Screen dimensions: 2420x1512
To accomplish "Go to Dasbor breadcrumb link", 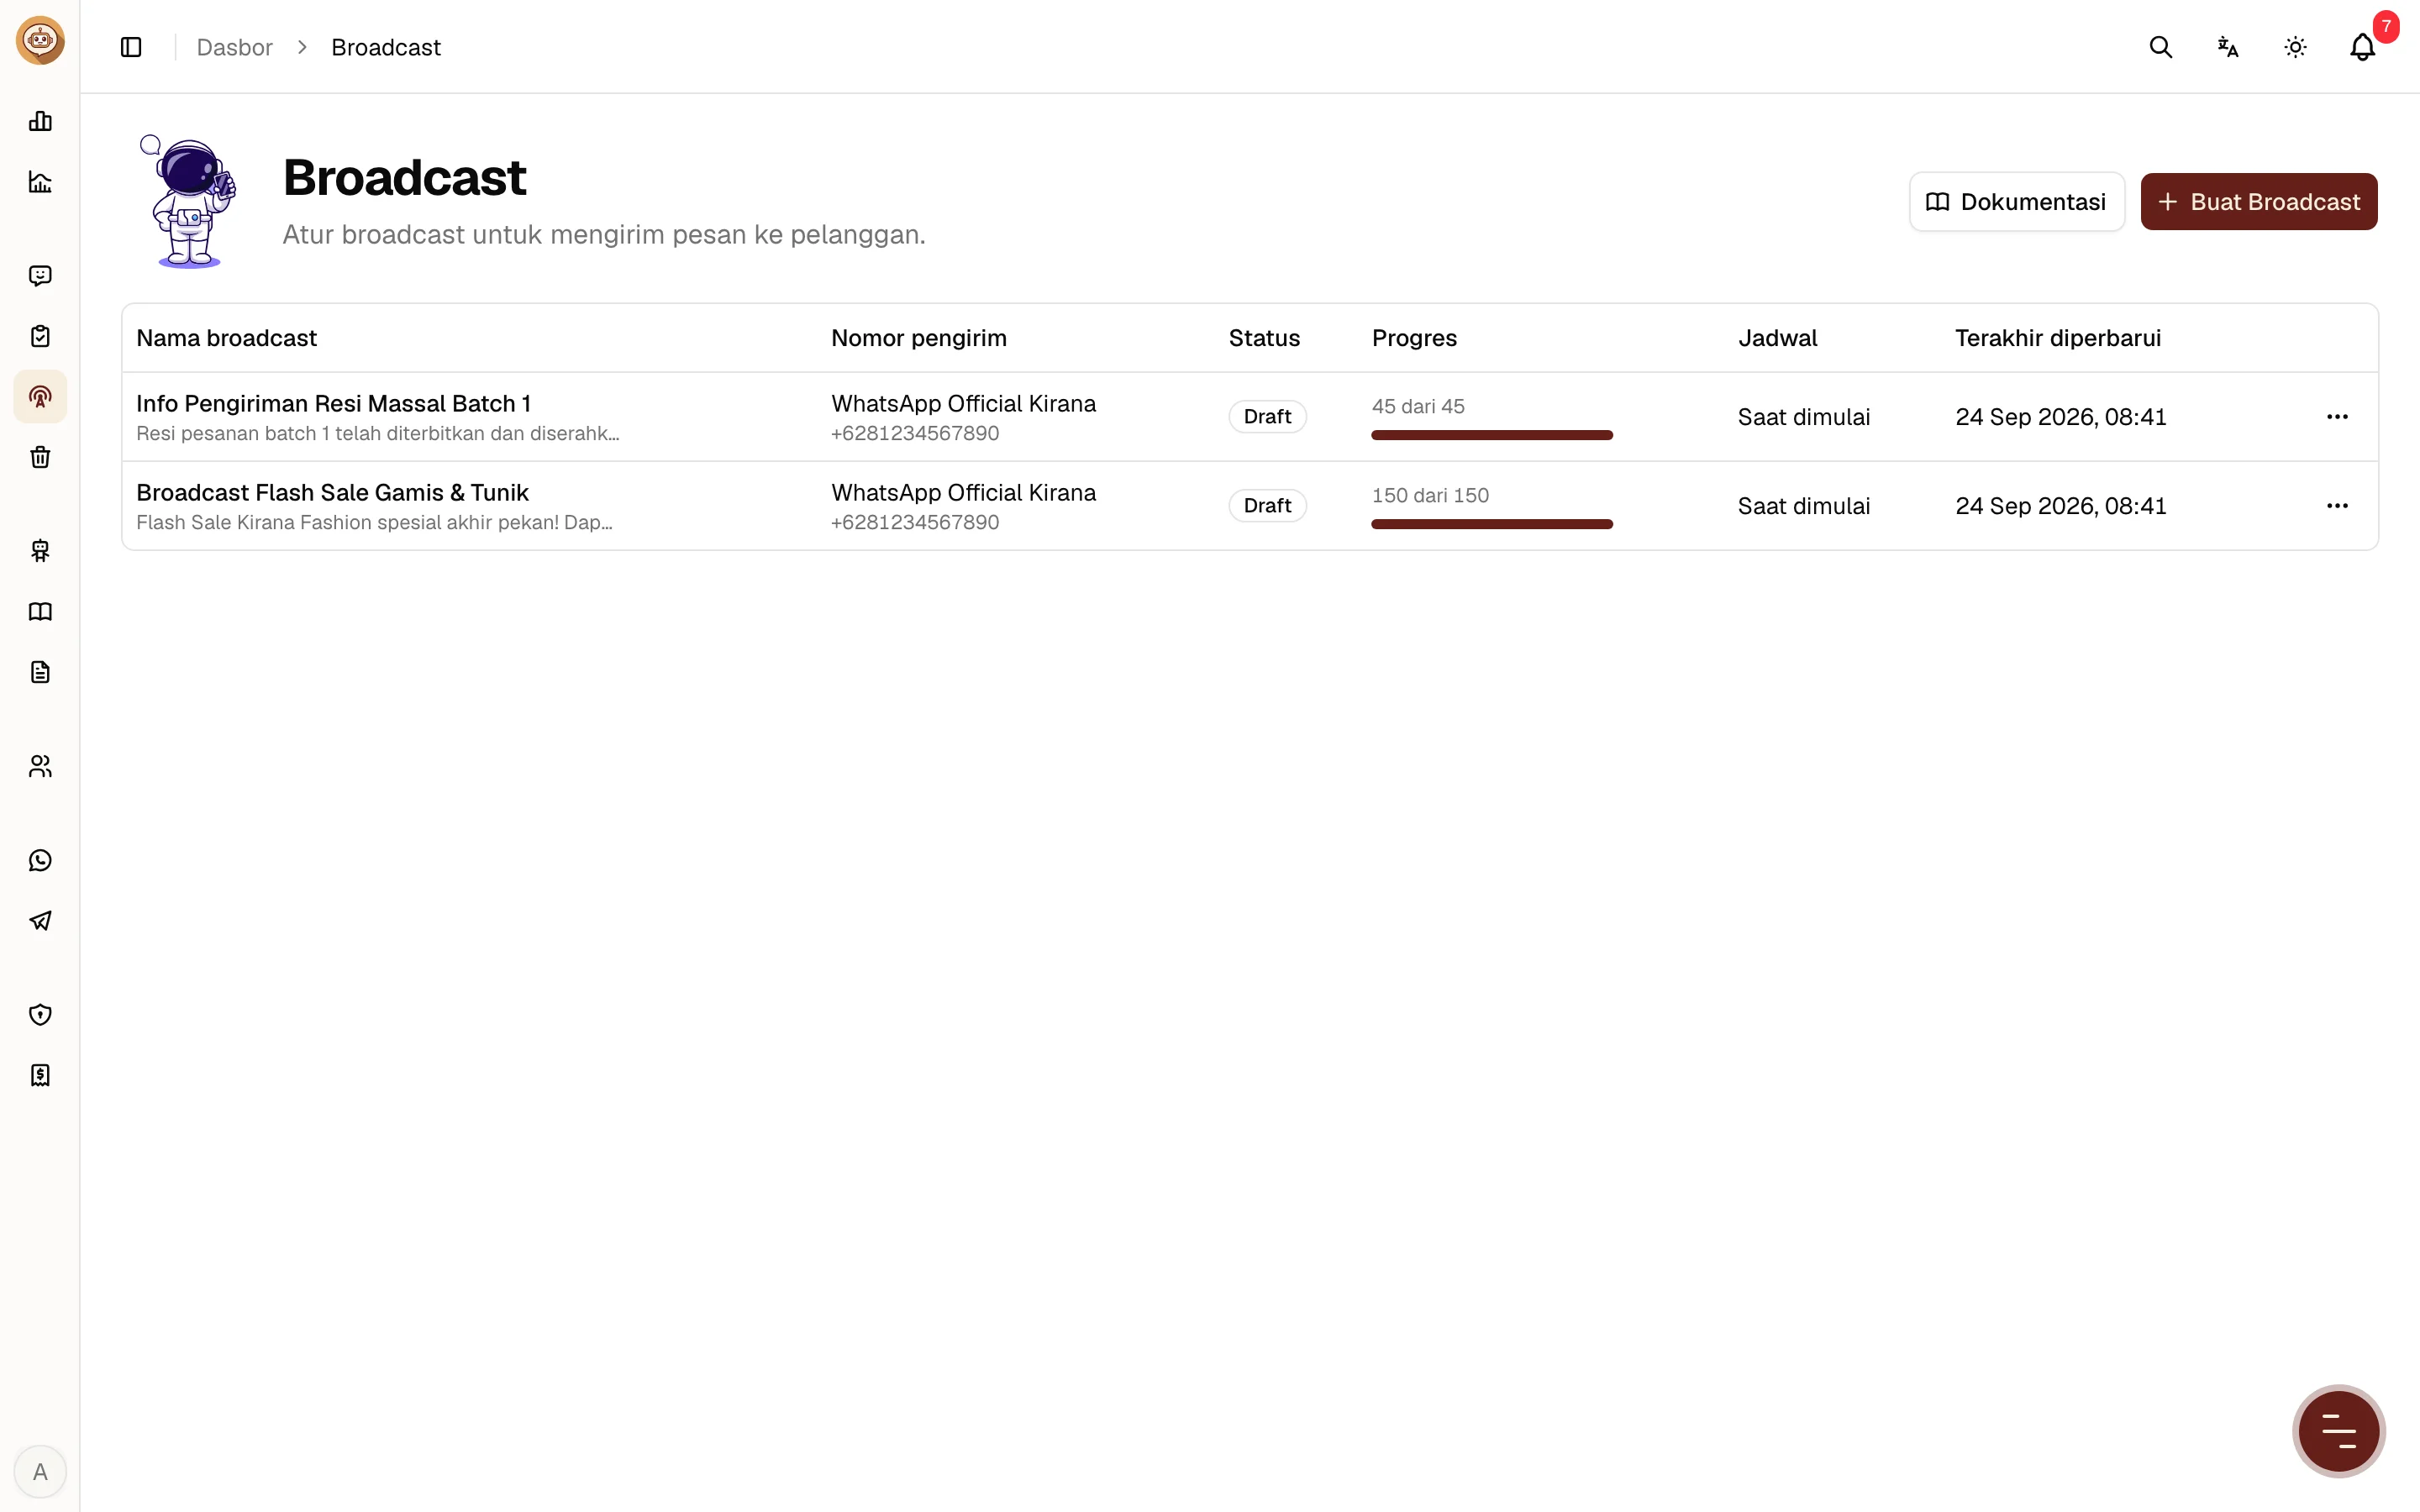I will (x=234, y=47).
